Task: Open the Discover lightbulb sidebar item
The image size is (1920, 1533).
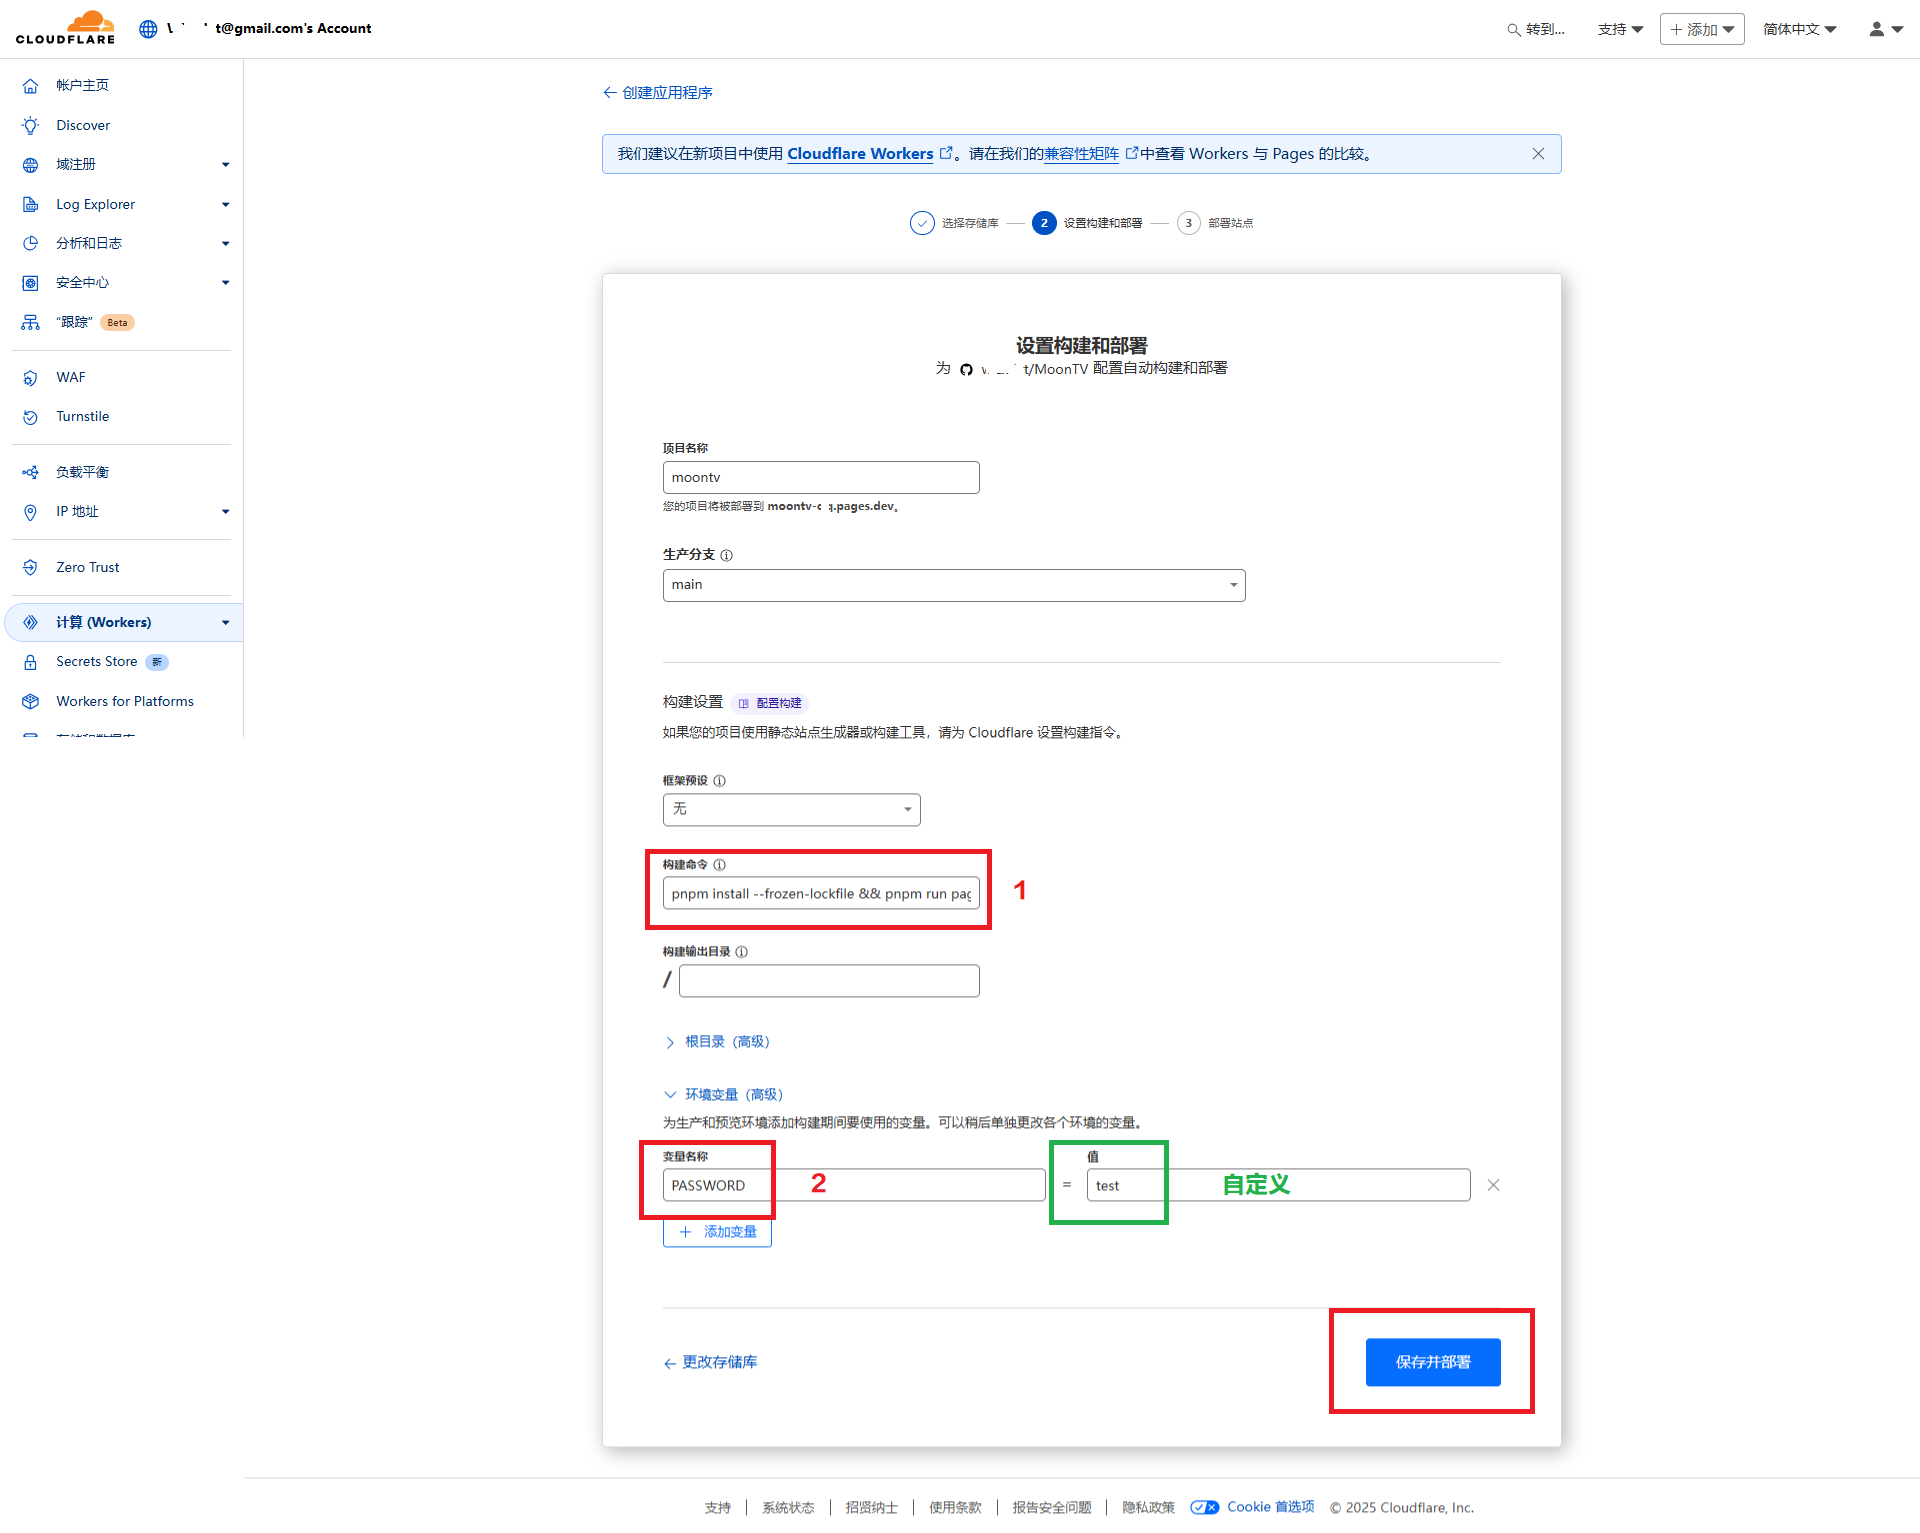Action: (31, 125)
